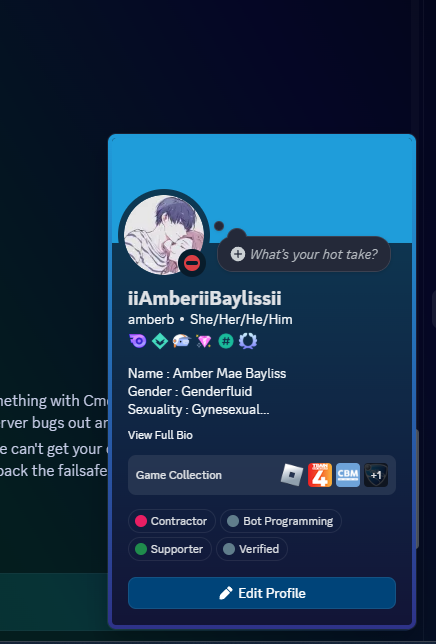Click the green HypeSquad-style diamond badge
Screen dimensions: 436x644
[160, 341]
